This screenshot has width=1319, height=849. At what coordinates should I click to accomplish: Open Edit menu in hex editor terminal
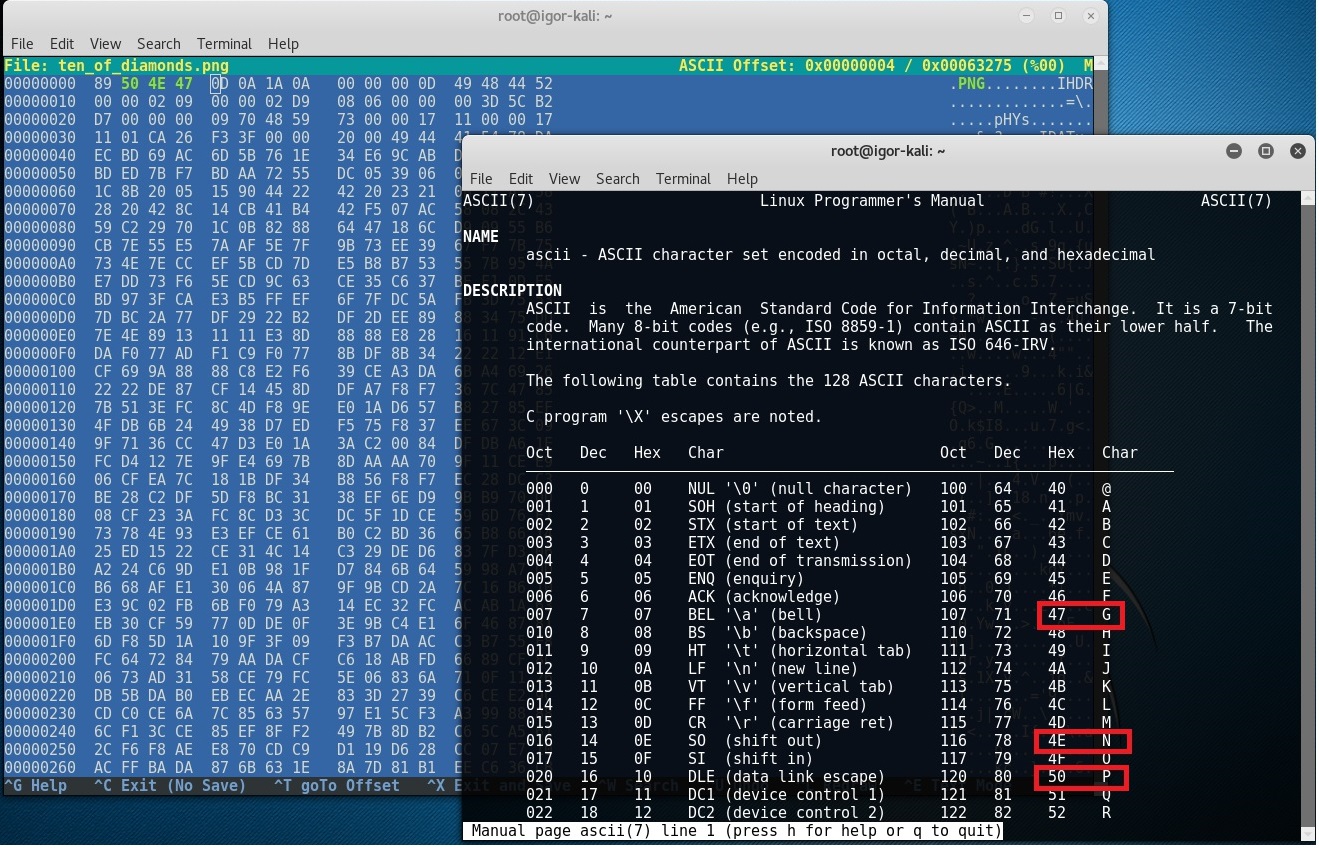[62, 44]
